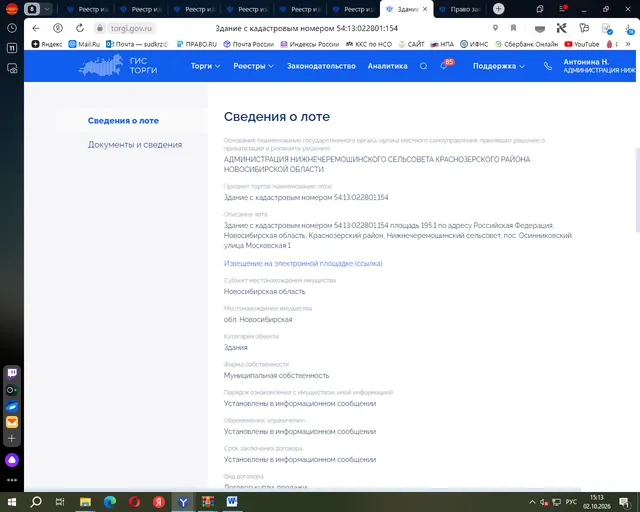
Task: Expand the Торги dropdown menu
Action: pyautogui.click(x=205, y=66)
